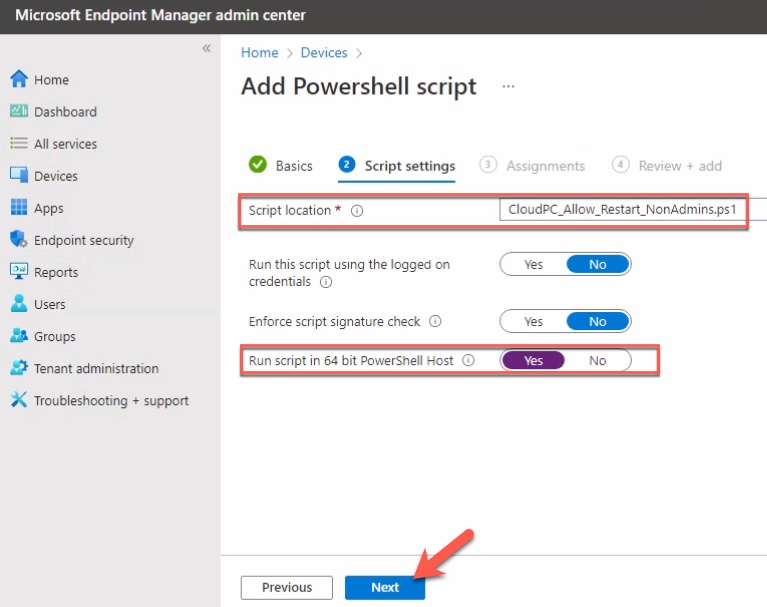Open Users in the sidebar
This screenshot has height=607, width=767.
49,304
